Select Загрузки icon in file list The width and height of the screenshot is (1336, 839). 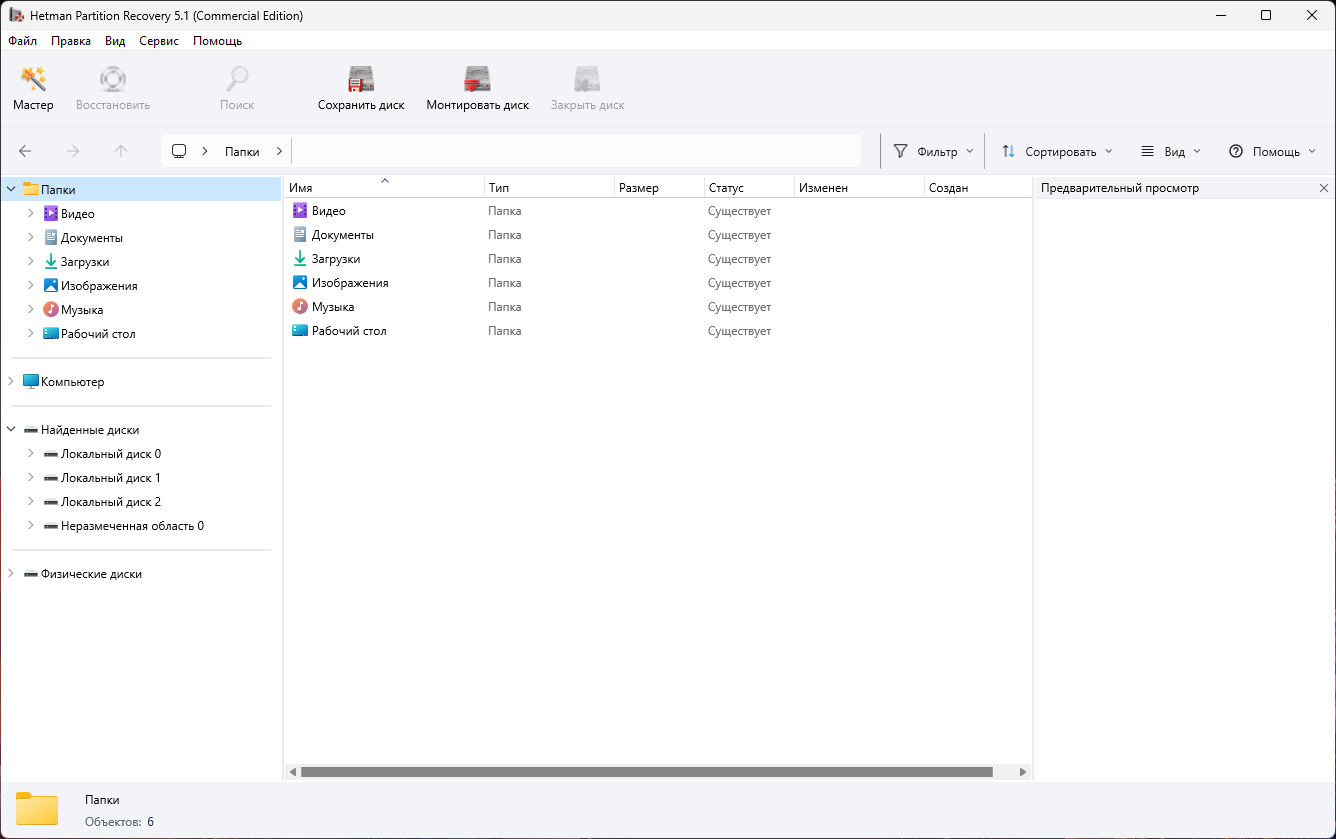click(300, 259)
